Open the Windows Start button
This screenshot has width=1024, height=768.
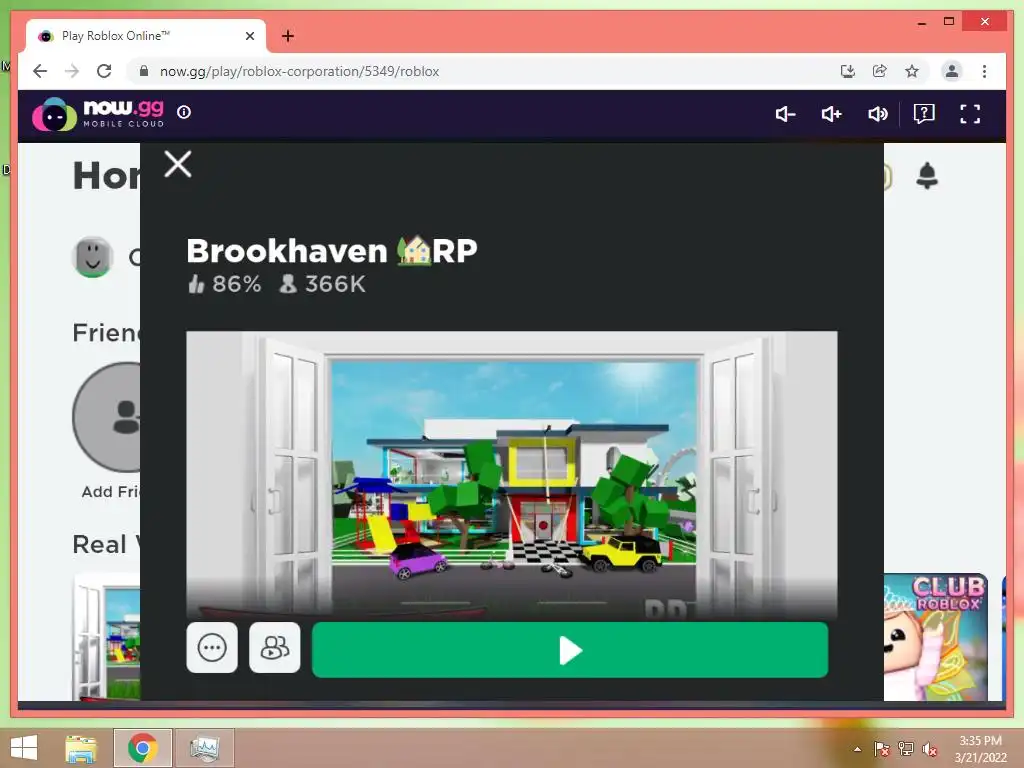pos(24,748)
